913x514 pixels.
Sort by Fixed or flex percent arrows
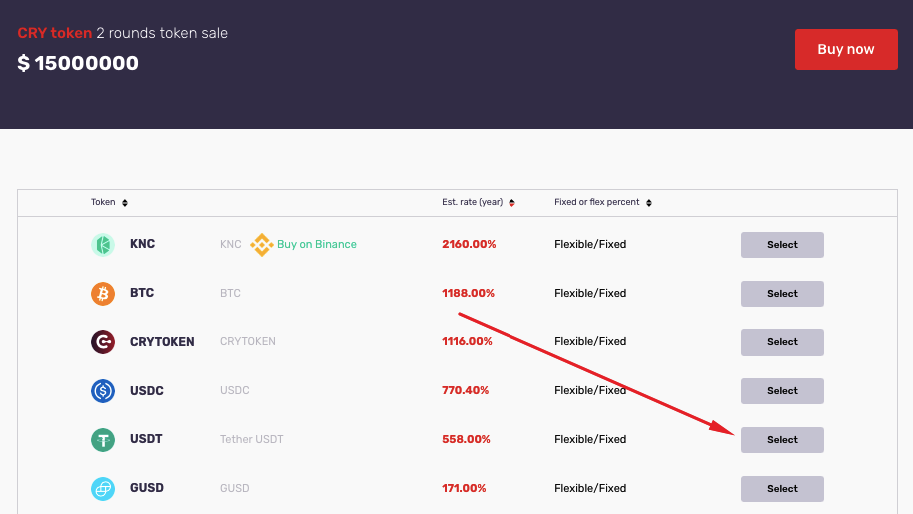click(649, 203)
